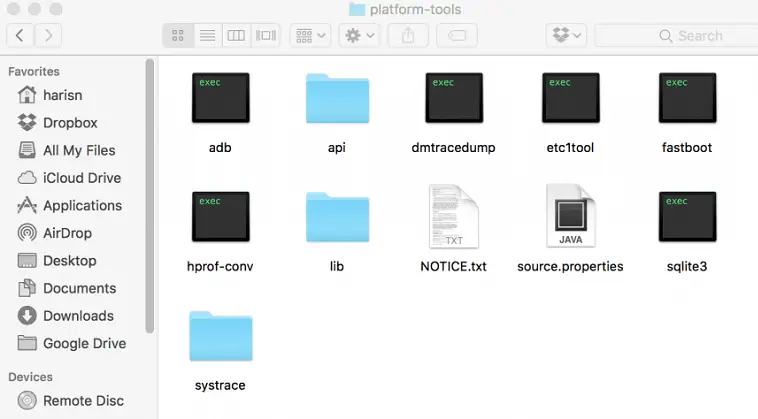Switch to column view
Image resolution: width=758 pixels, height=419 pixels.
(x=236, y=35)
